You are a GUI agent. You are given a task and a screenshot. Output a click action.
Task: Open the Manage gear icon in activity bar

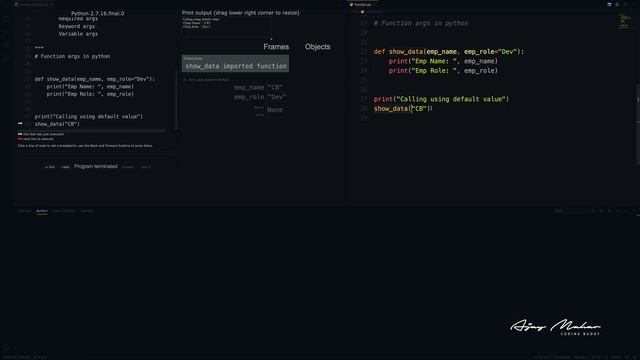click(6, 348)
